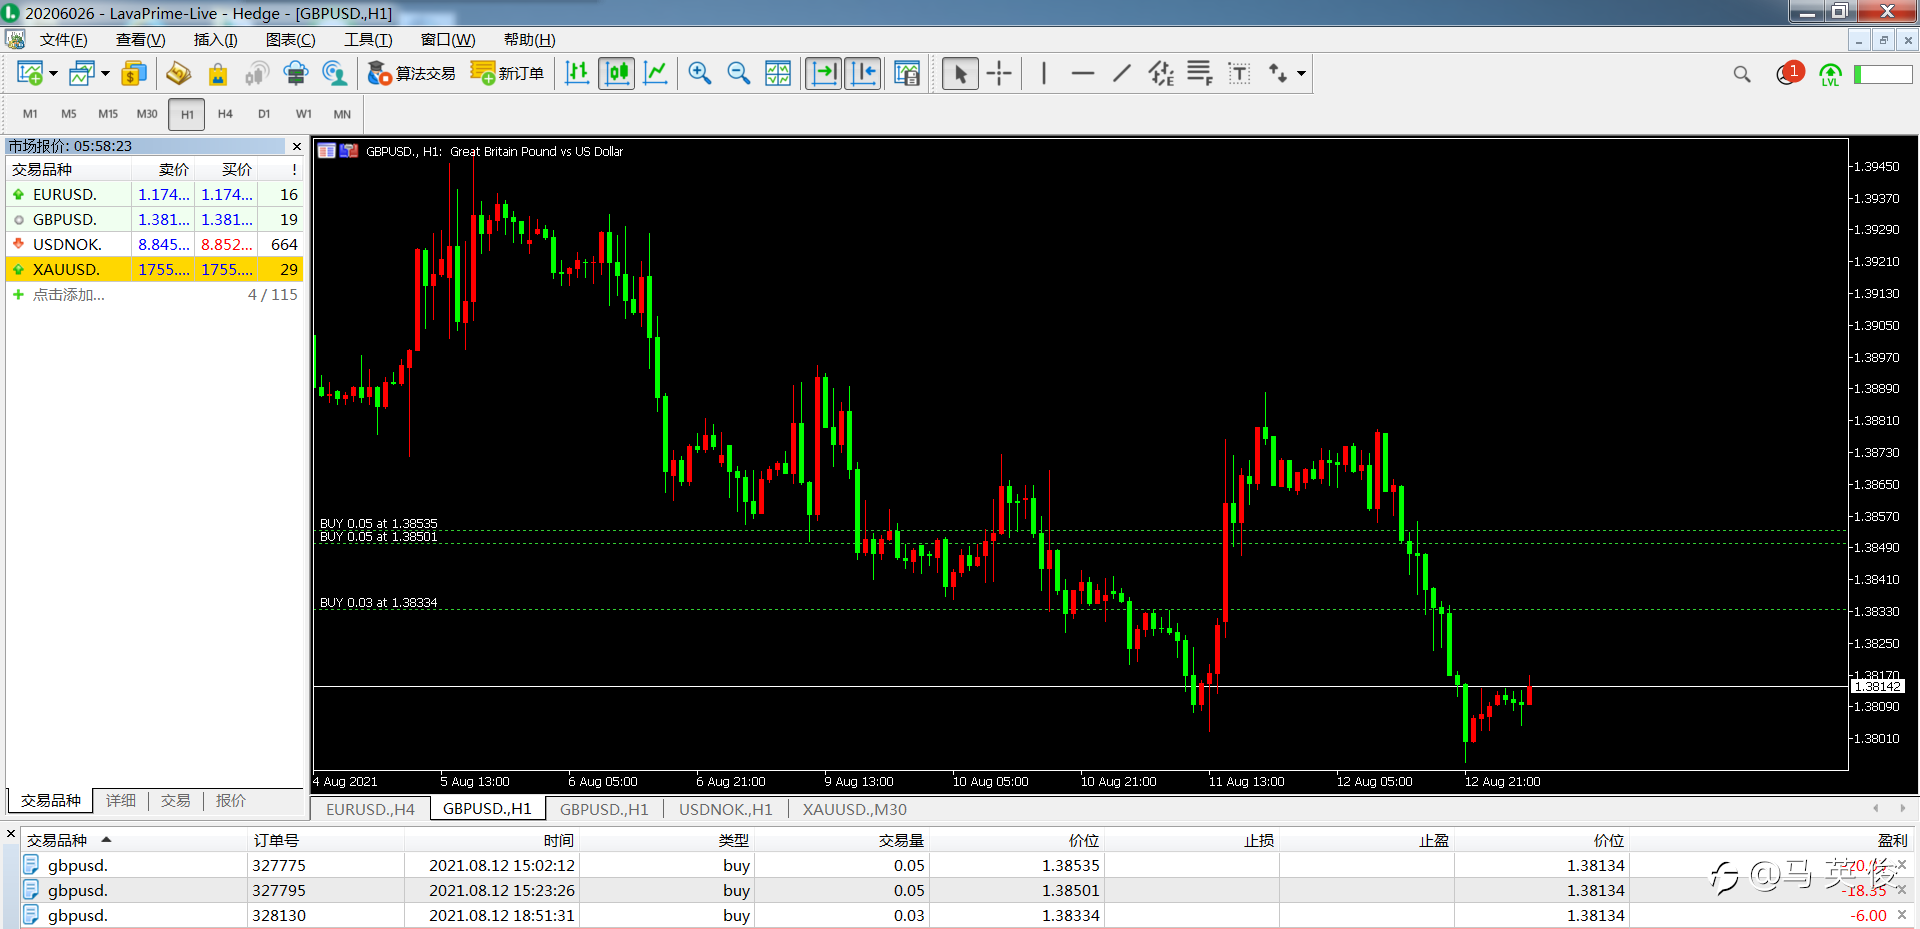Open the 图表(C) menu
The image size is (1920, 929).
pyautogui.click(x=290, y=40)
